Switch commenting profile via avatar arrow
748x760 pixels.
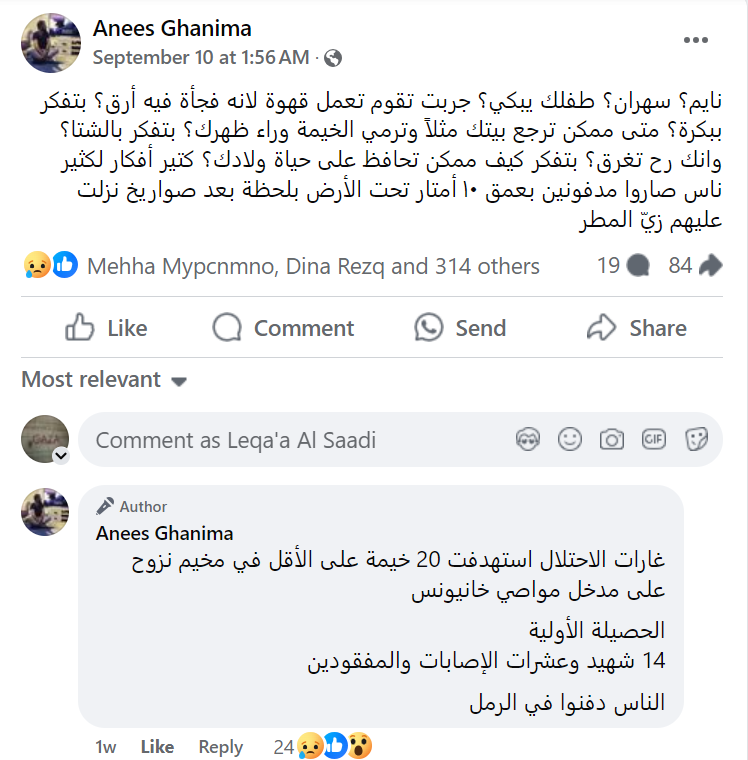pyautogui.click(x=60, y=456)
